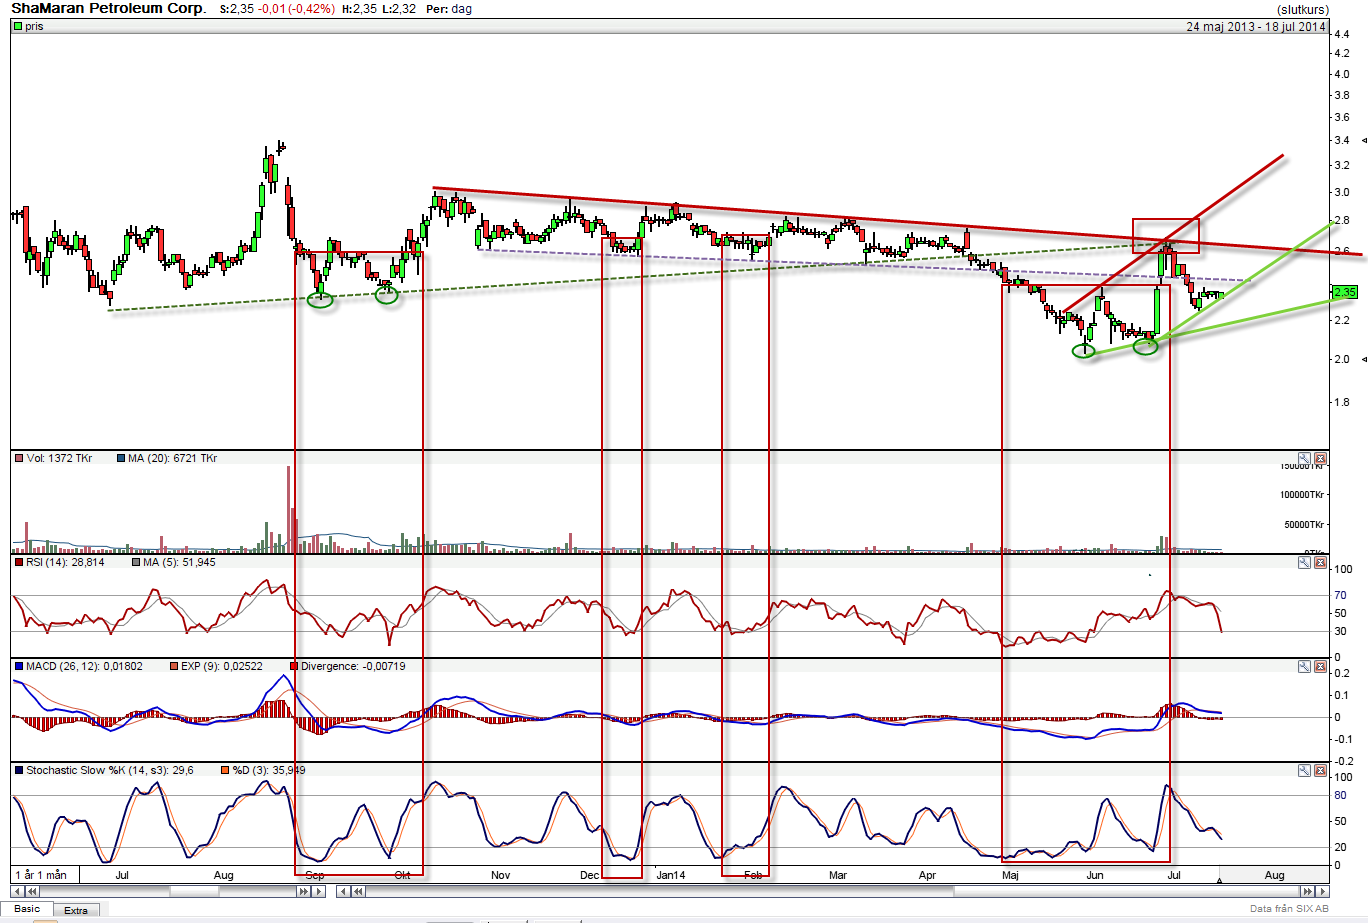Screen dimensions: 1368x923
Task: Open settings wrench for the RSI panel
Action: (1304, 563)
